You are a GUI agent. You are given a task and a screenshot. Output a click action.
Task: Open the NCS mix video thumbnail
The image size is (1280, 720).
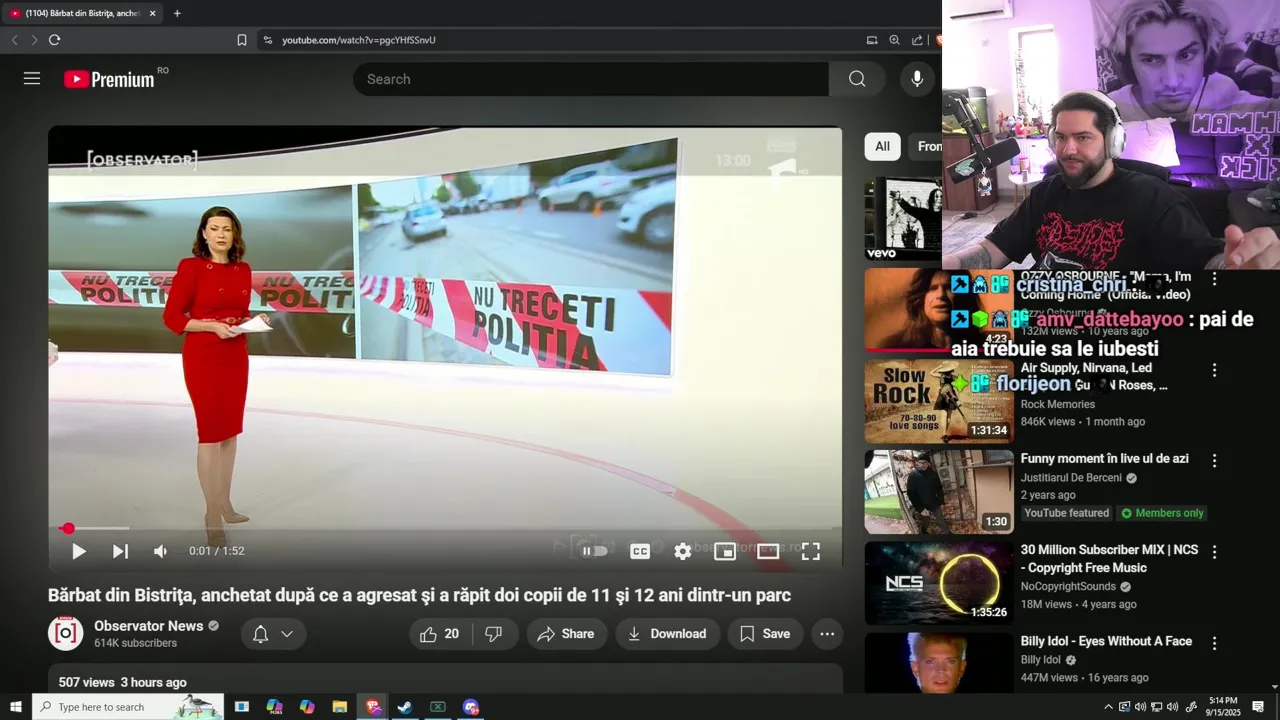coord(939,583)
